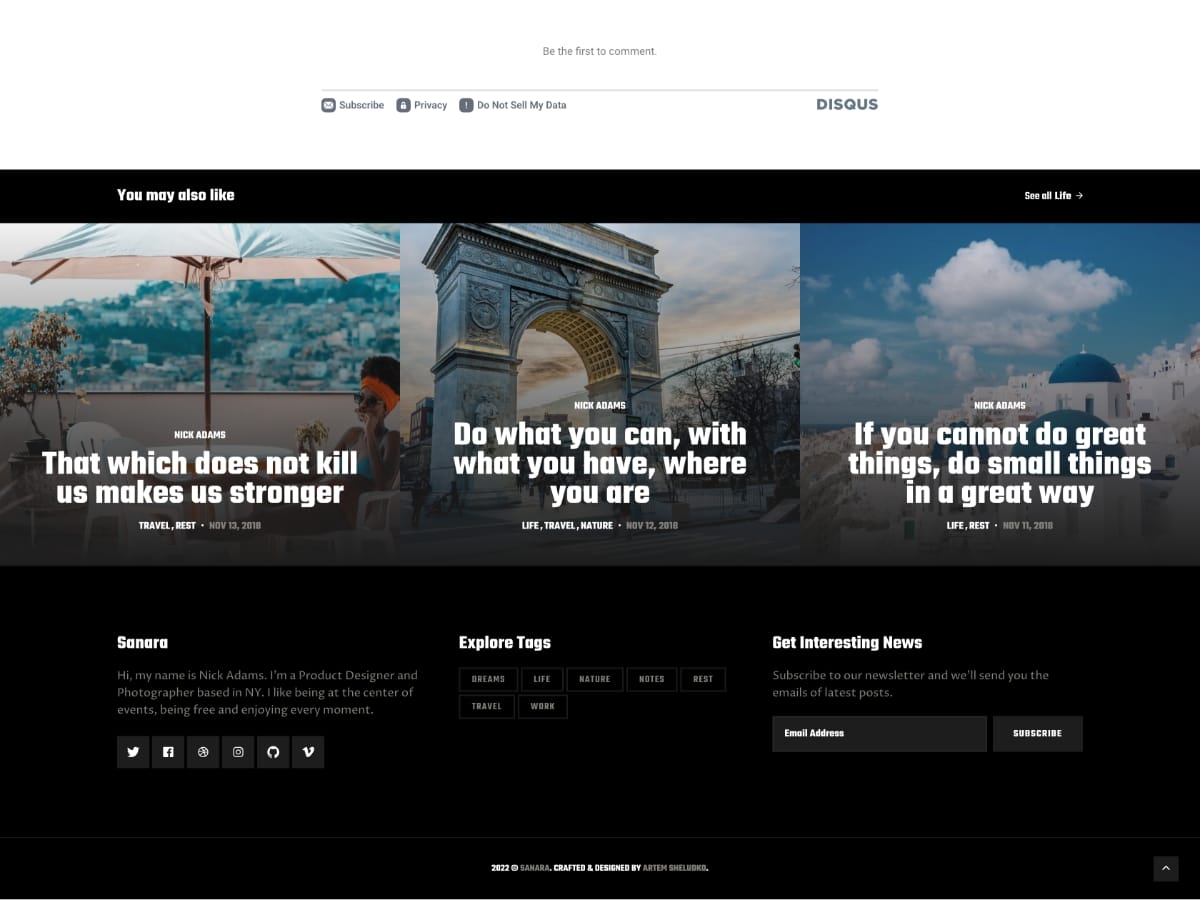Select the Dreams tag
1200x900 pixels.
[488, 679]
